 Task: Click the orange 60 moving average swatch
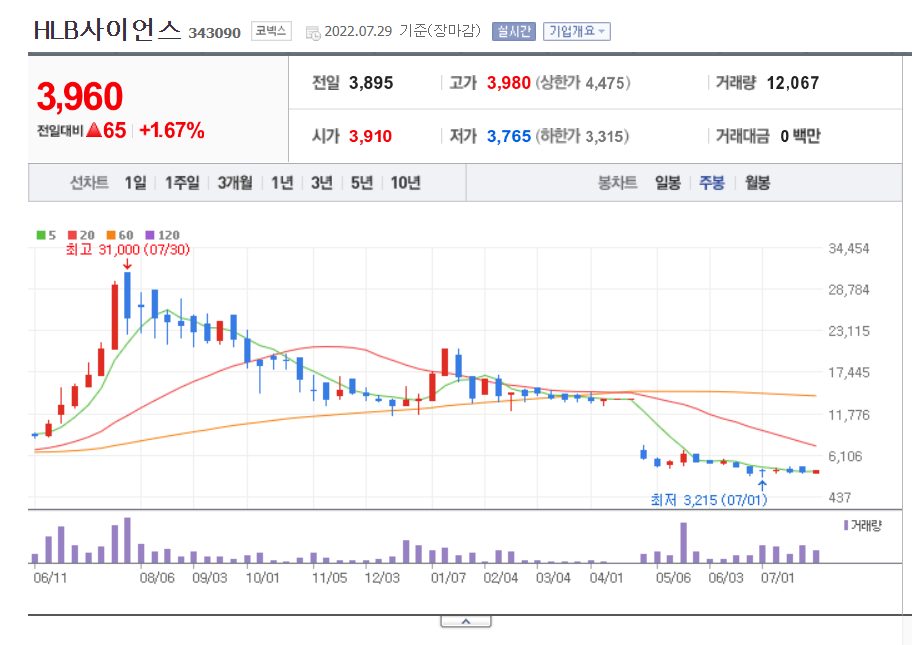click(111, 235)
